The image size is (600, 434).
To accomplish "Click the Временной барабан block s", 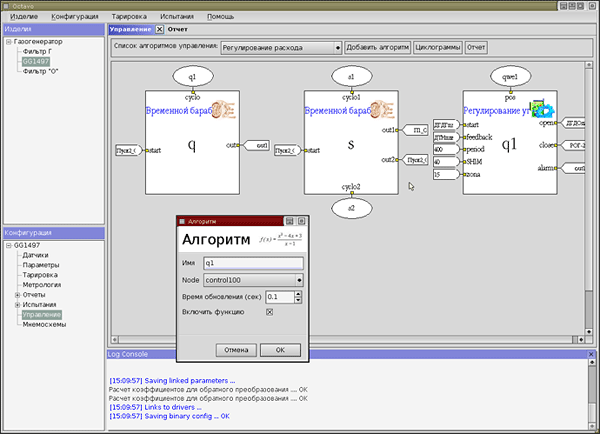I will pos(351,143).
